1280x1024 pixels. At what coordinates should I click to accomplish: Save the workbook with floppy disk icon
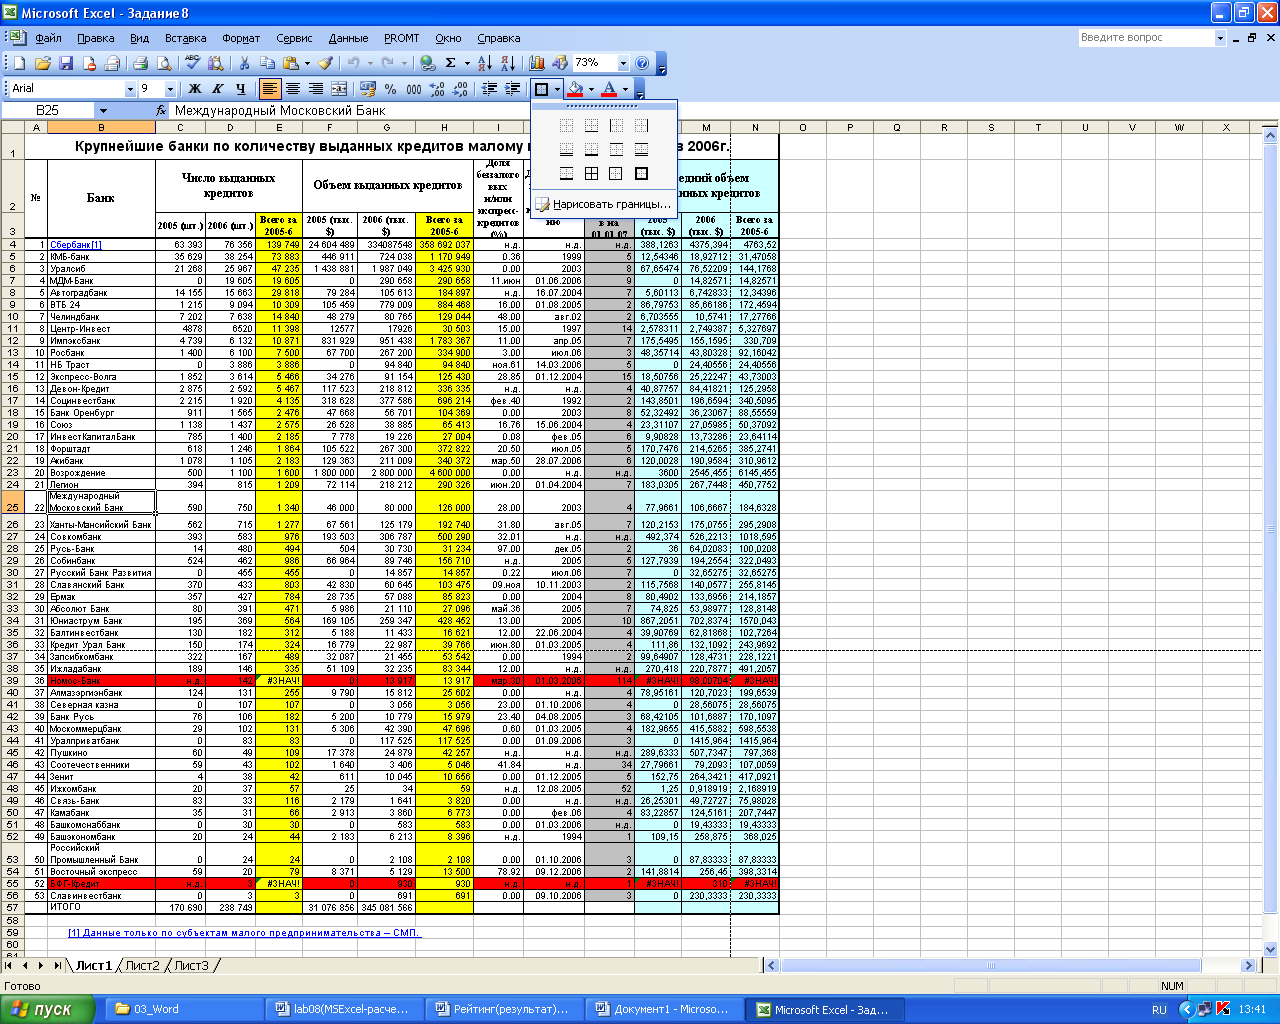pos(66,63)
